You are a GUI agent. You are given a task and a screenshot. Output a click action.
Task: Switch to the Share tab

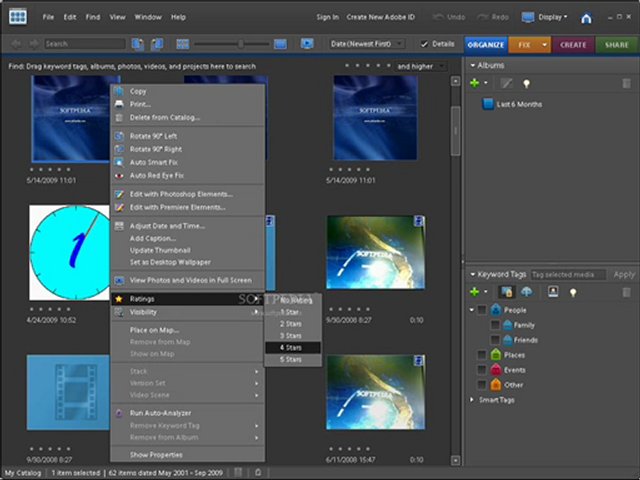[x=617, y=45]
